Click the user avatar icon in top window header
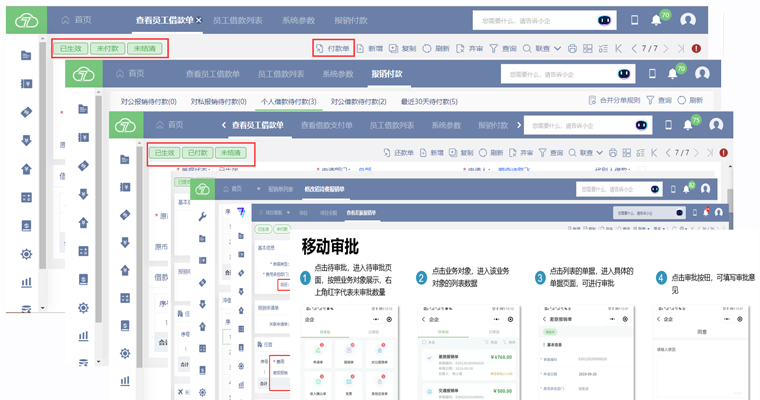The image size is (760, 400). pyautogui.click(x=688, y=19)
